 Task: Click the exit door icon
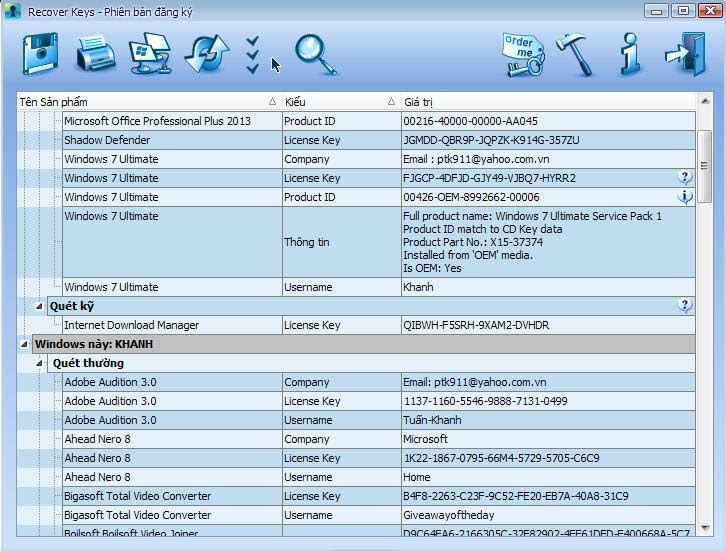click(686, 54)
